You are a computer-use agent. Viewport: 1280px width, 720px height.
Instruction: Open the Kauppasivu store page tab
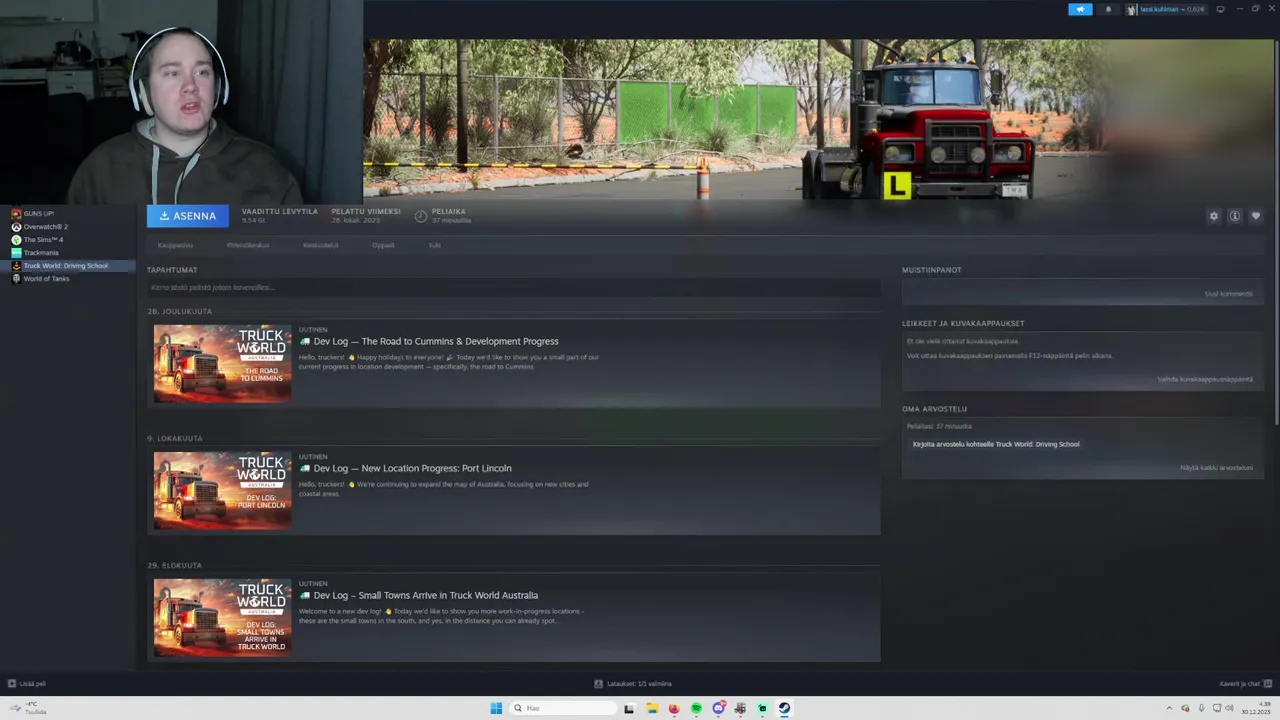point(175,245)
